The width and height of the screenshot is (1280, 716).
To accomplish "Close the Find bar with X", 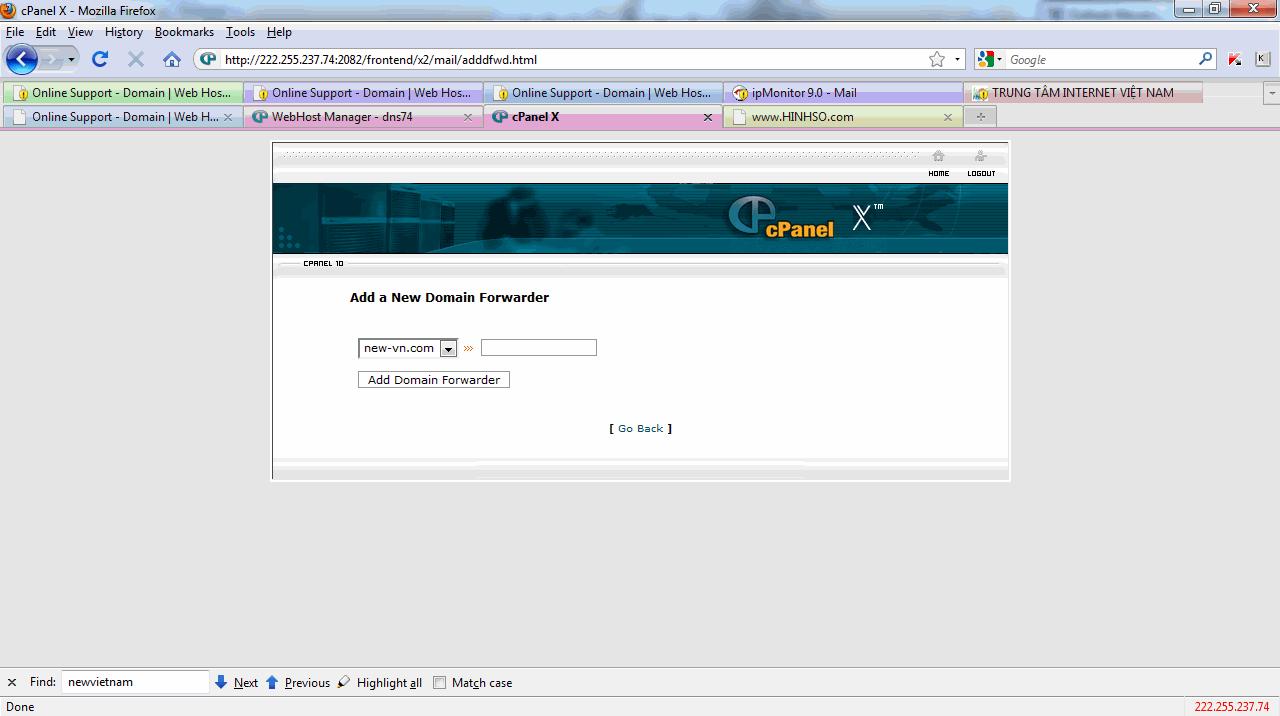I will [x=12, y=683].
